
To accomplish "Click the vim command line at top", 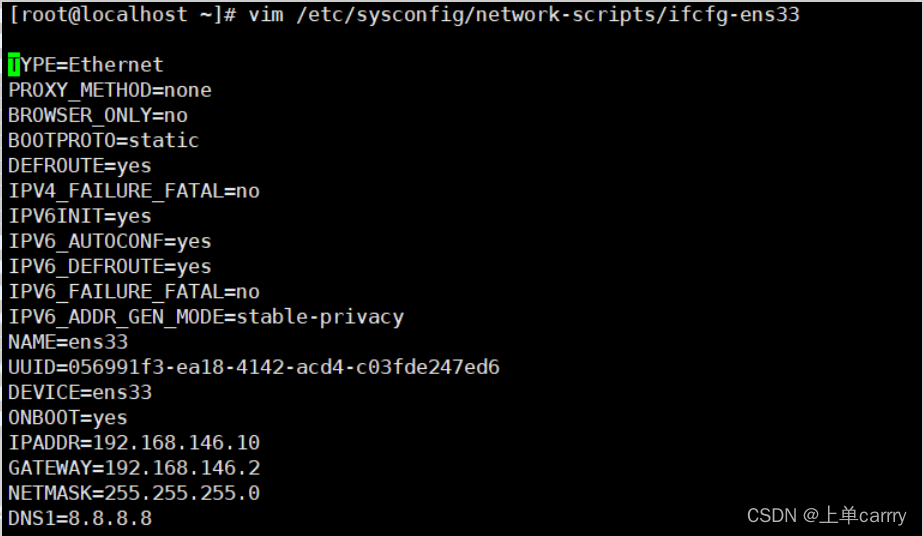I will coord(403,15).
